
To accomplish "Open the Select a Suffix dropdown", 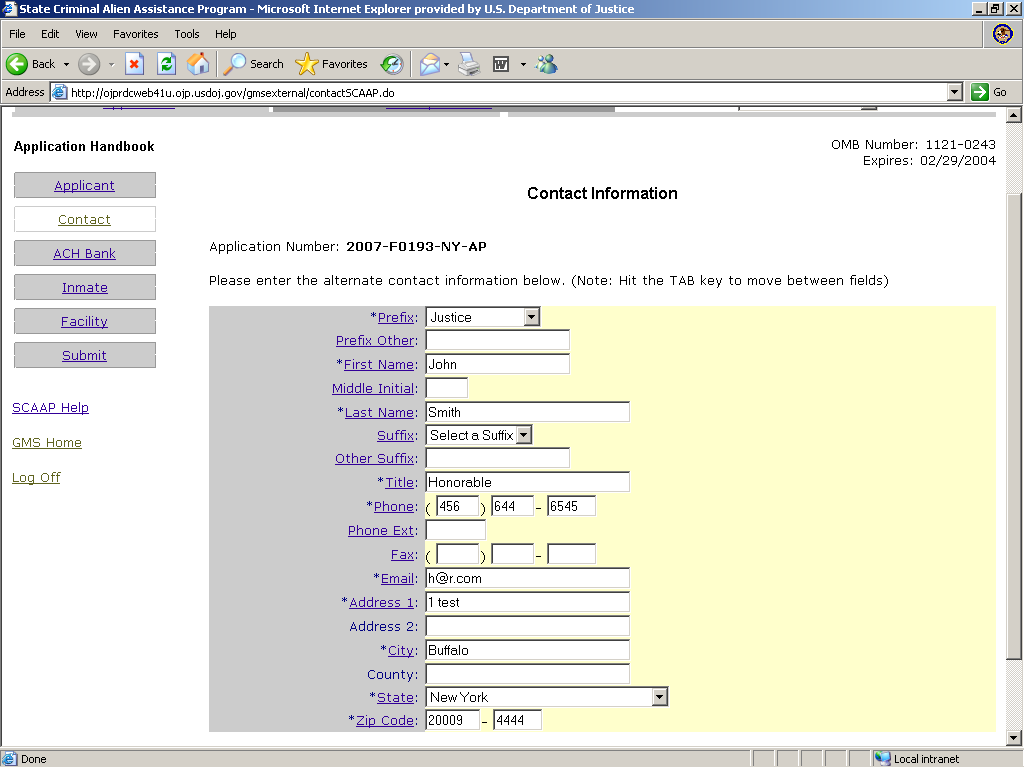I will pyautogui.click(x=524, y=435).
